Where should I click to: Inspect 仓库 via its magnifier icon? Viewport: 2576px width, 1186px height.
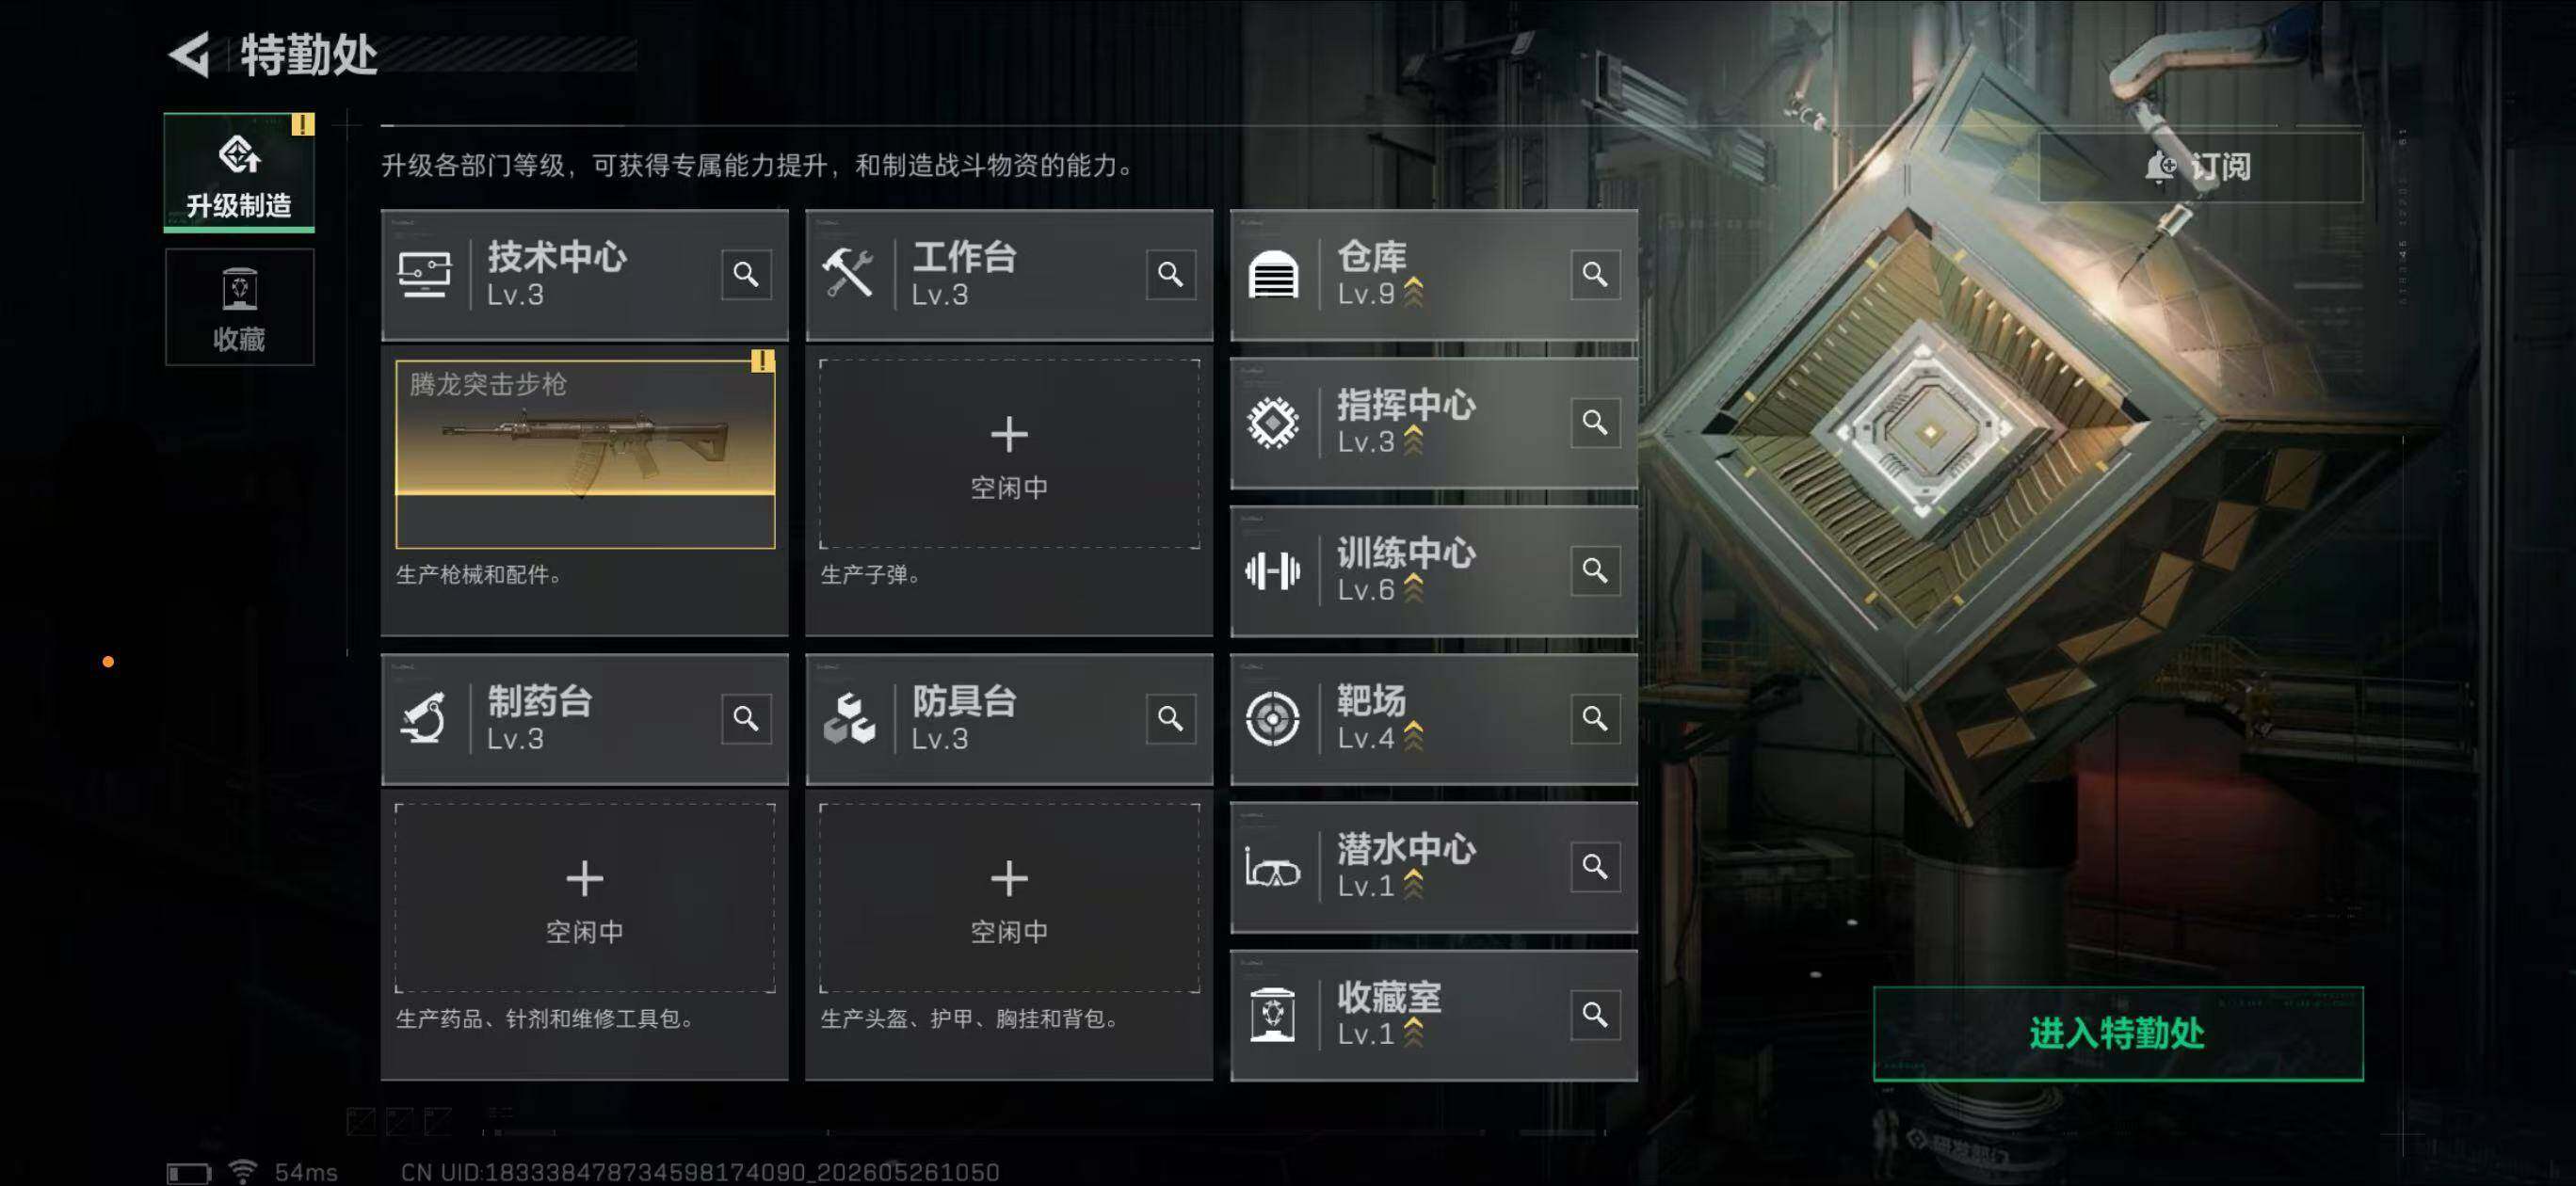tap(1595, 274)
